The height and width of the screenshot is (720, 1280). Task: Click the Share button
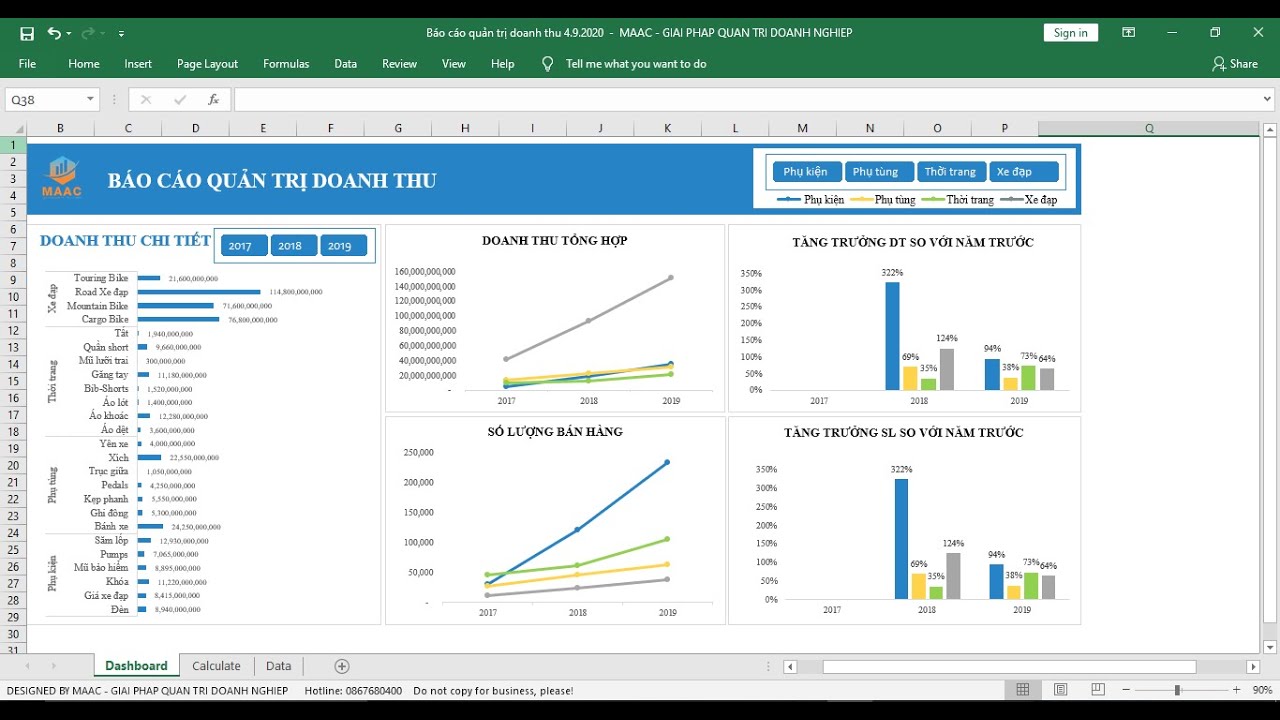coord(1235,64)
